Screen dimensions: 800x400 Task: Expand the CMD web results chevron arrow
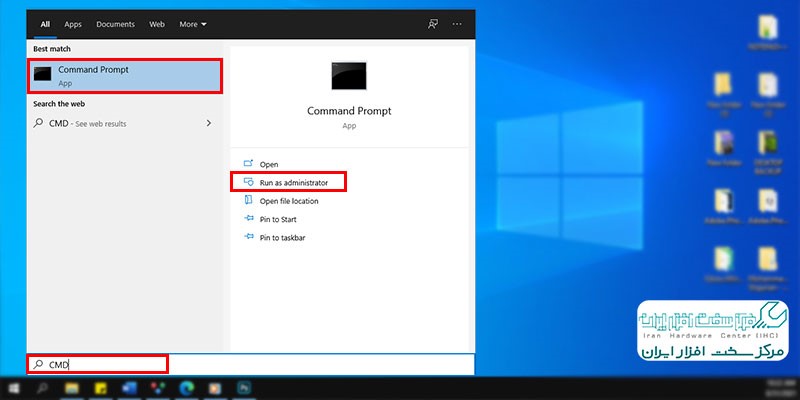209,123
